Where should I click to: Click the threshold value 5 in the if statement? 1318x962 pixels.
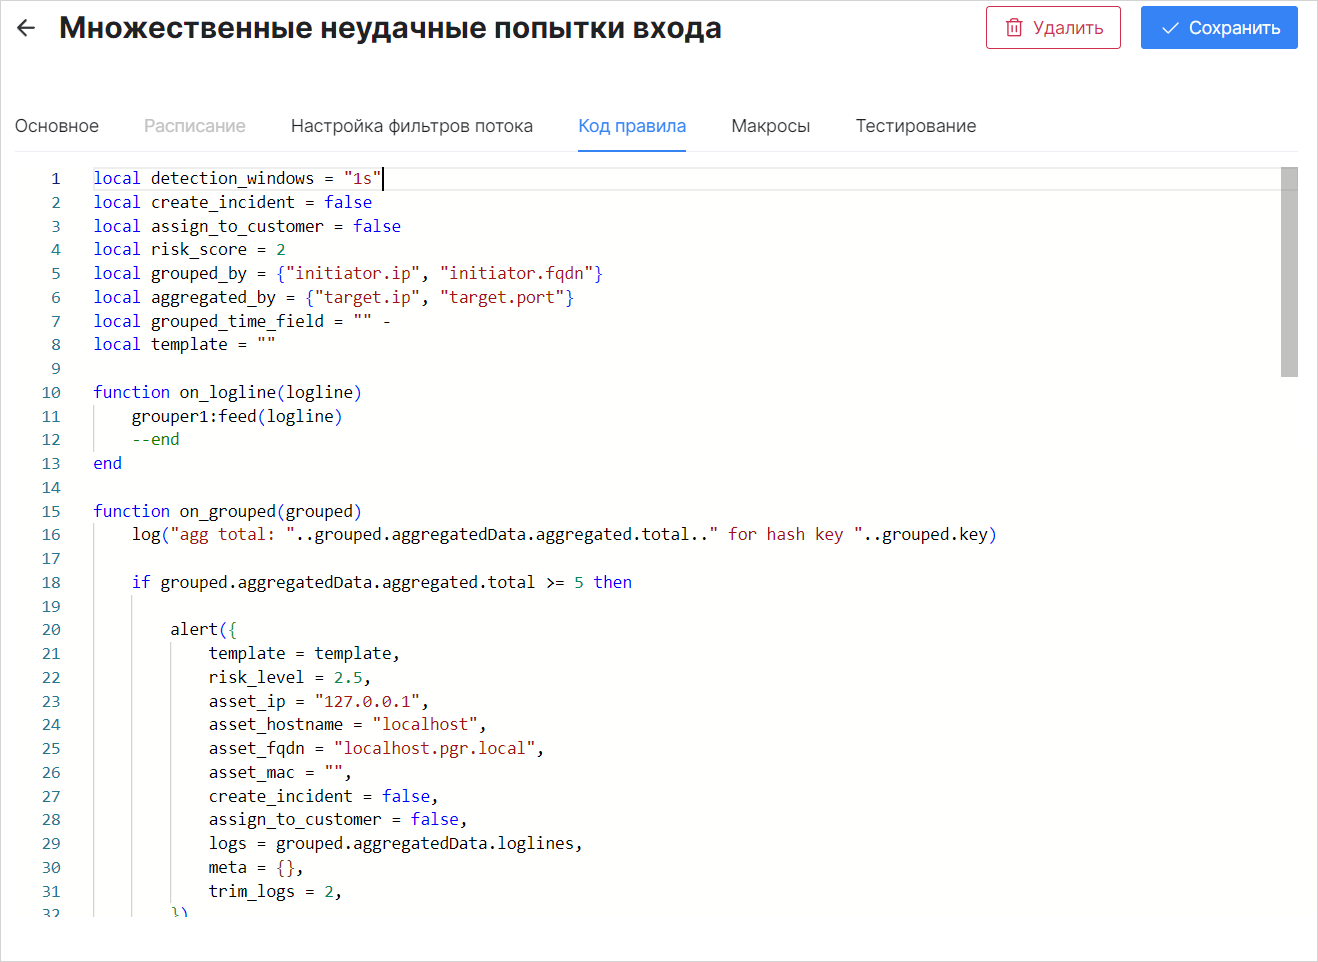(579, 583)
